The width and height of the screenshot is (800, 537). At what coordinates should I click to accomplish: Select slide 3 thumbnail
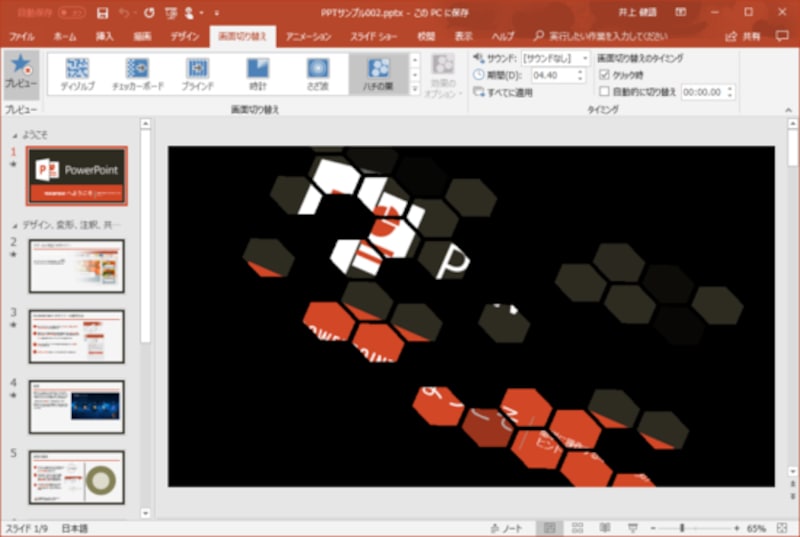(77, 337)
